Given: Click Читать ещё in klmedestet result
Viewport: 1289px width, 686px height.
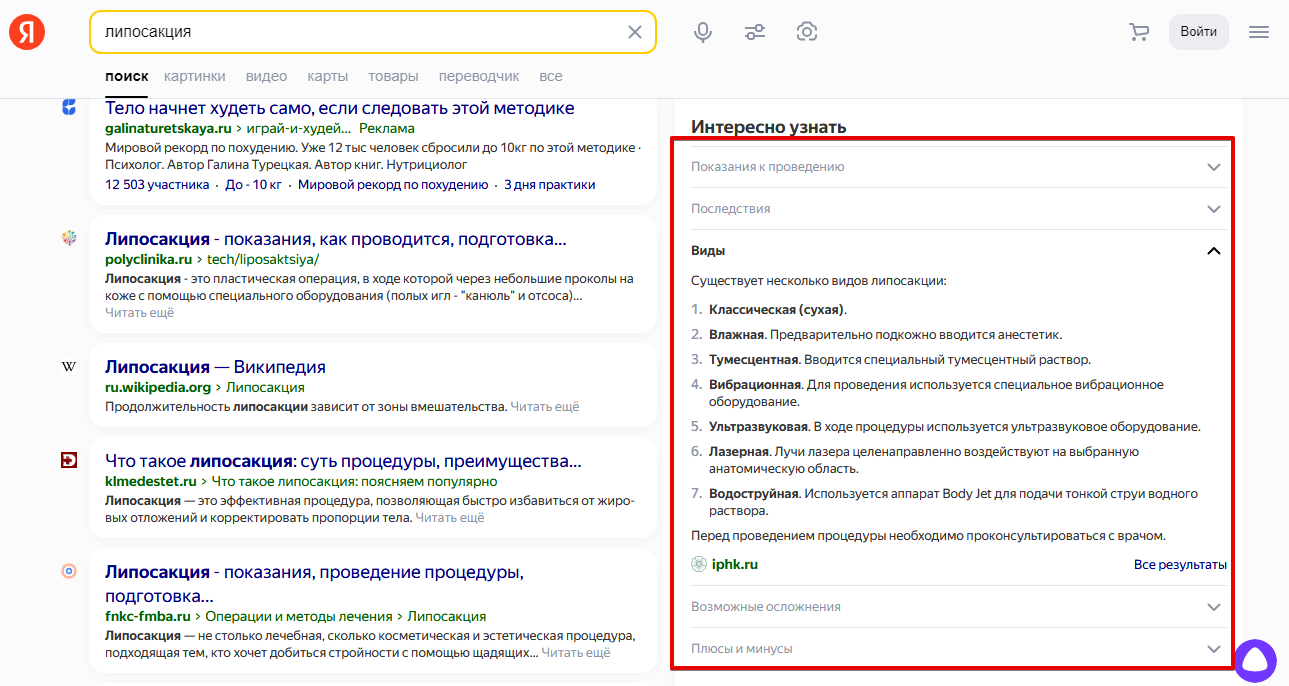Looking at the screenshot, I should pos(450,518).
